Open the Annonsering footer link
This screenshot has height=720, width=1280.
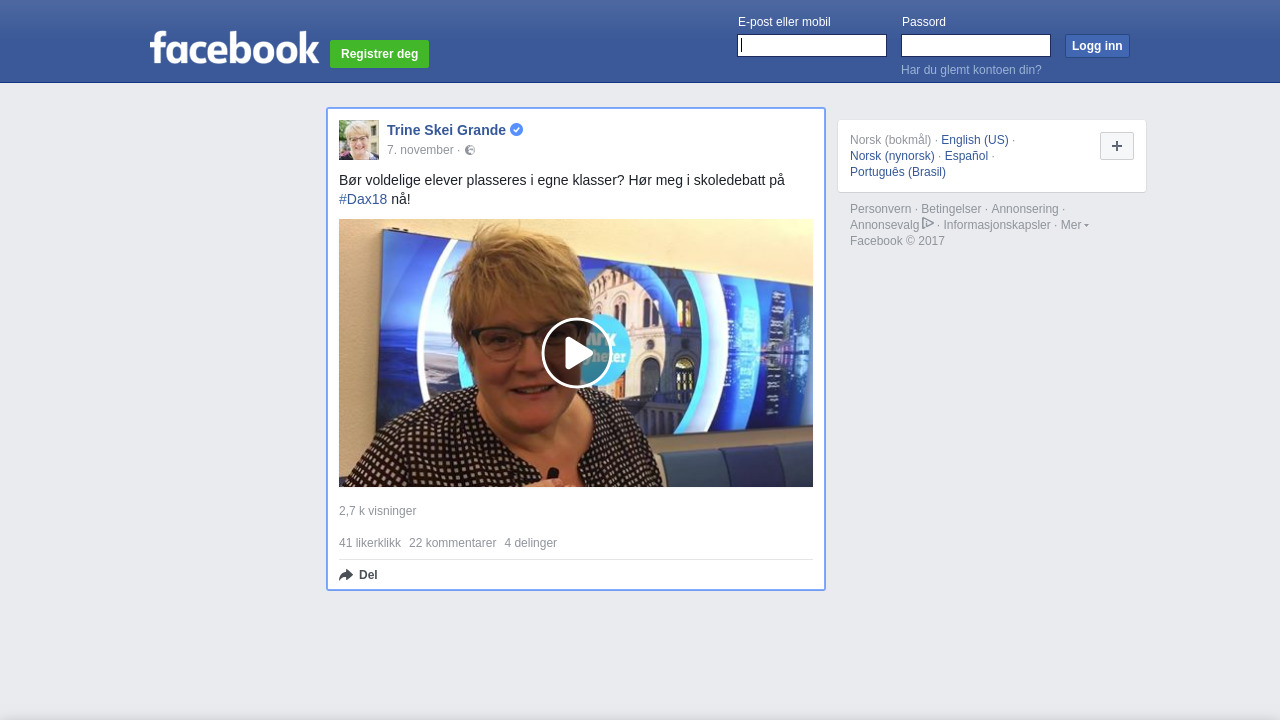[x=1025, y=209]
